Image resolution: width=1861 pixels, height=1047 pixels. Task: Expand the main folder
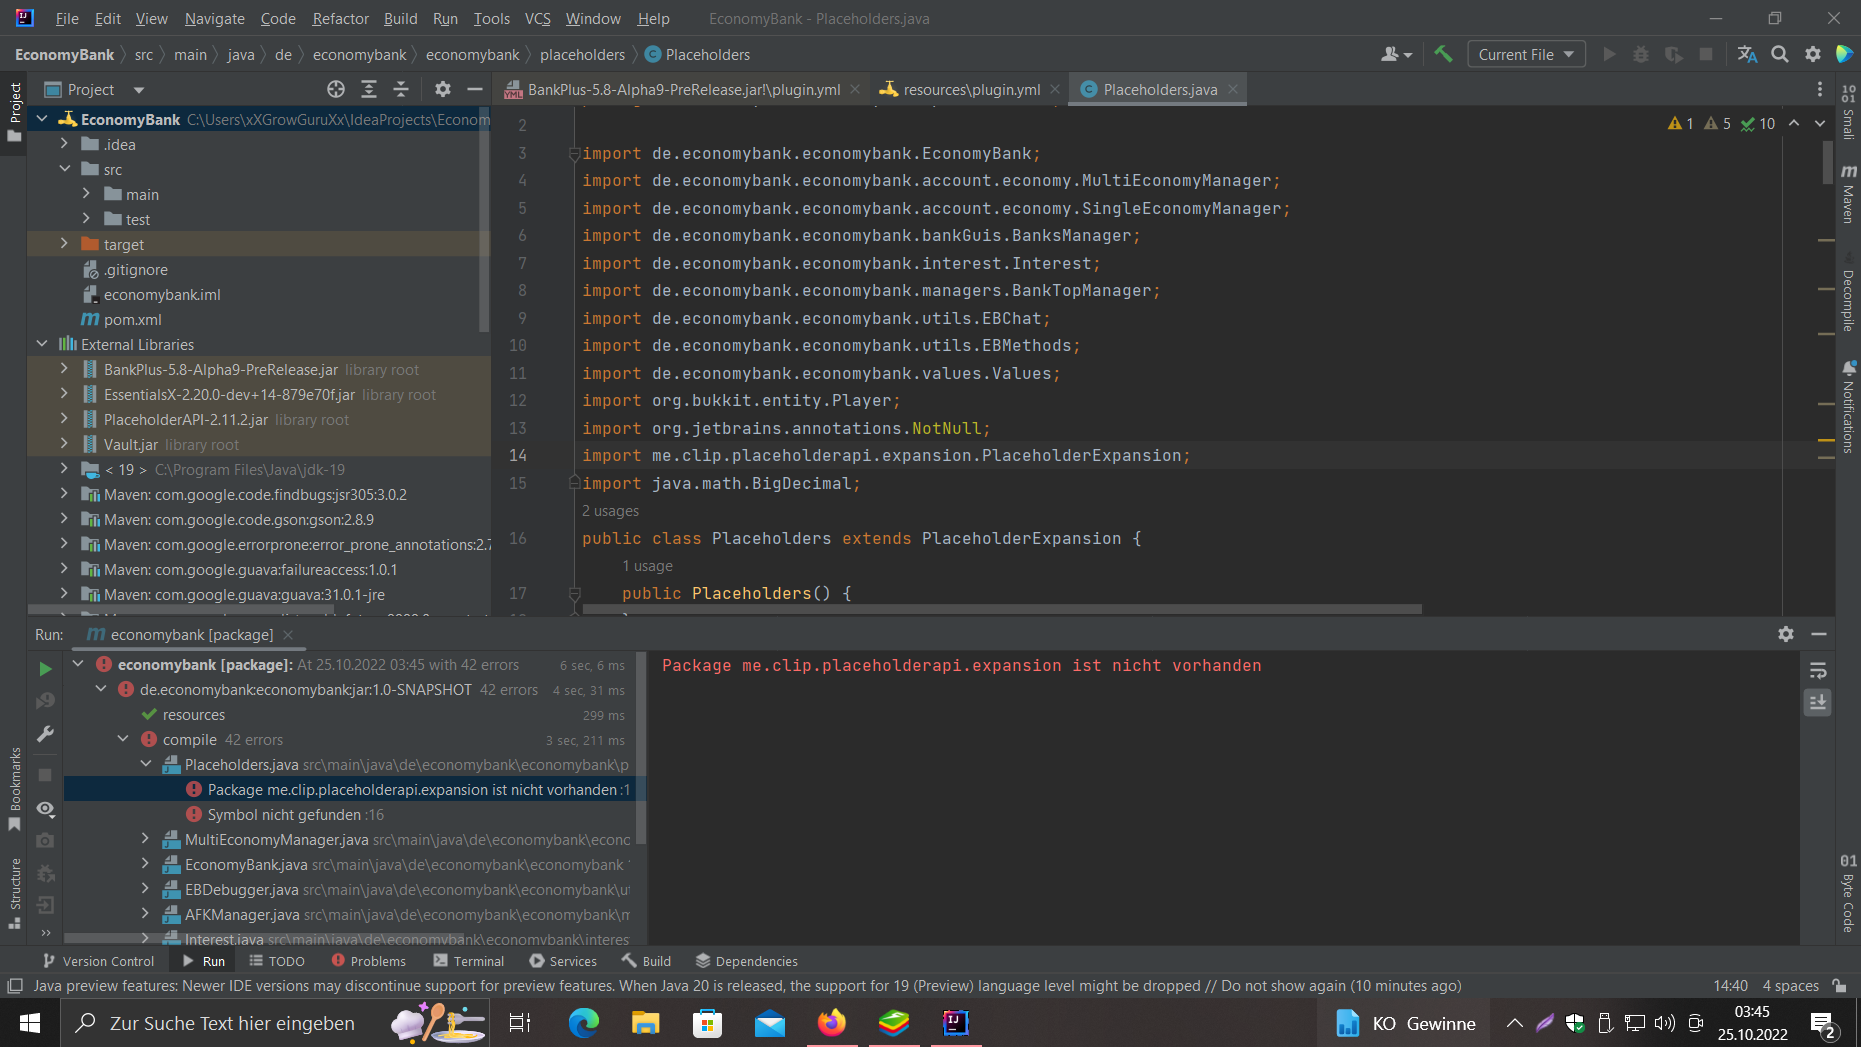tap(86, 194)
